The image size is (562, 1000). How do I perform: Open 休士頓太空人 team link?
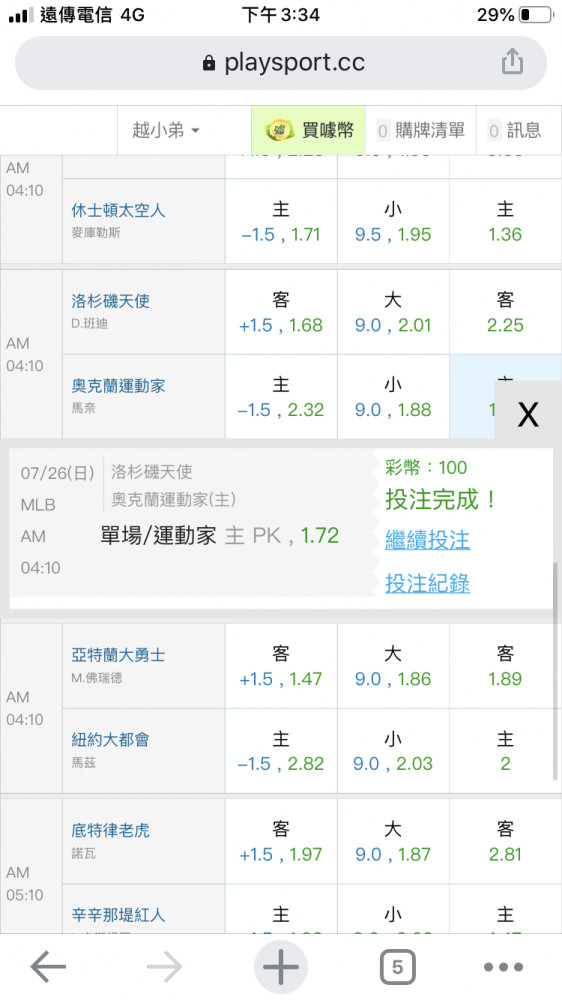(118, 210)
